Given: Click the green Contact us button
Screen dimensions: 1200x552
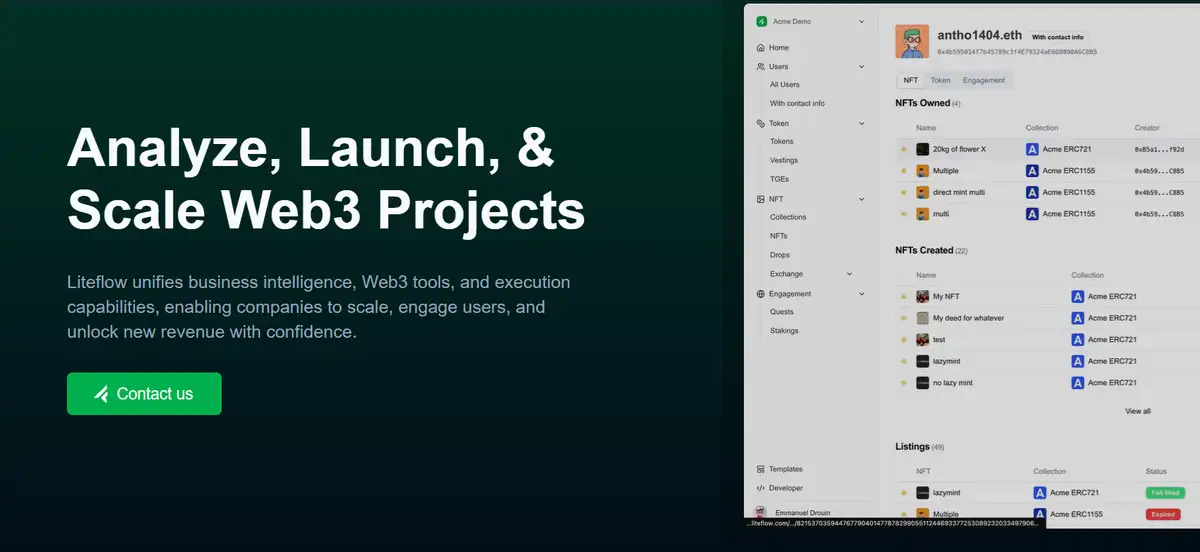Looking at the screenshot, I should 144,394.
